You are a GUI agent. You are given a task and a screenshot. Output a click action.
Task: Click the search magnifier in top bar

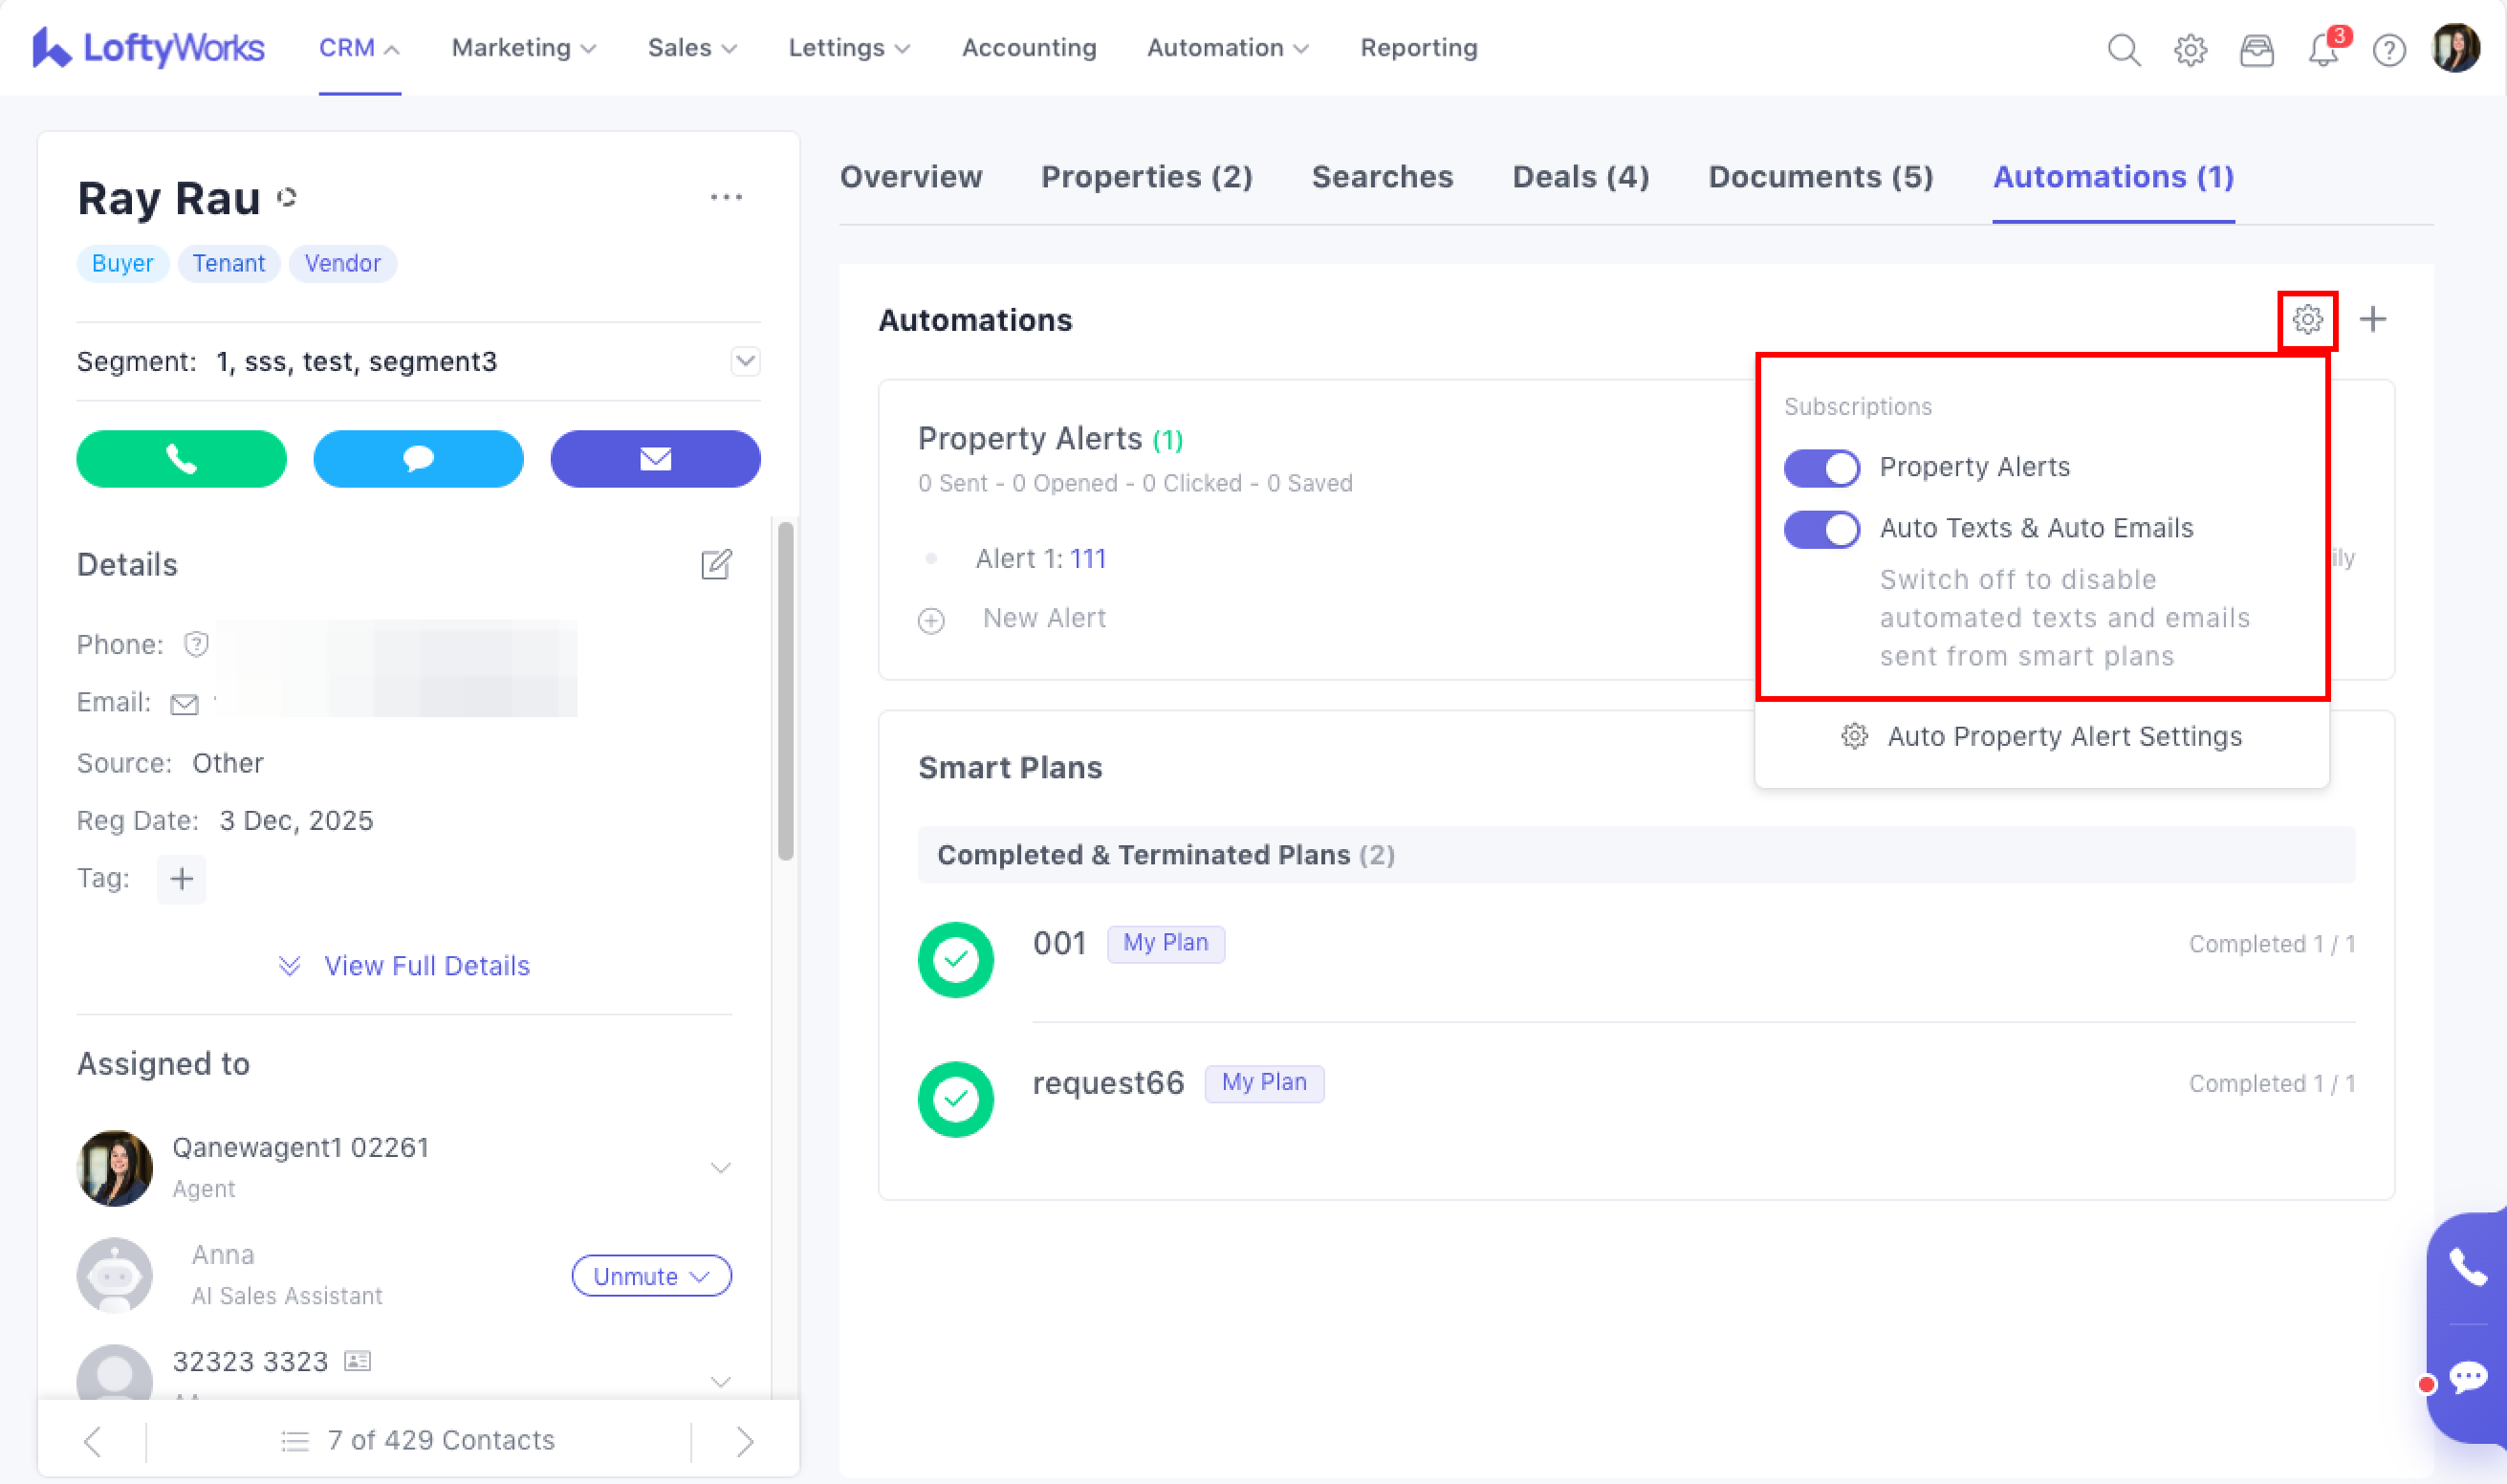coord(2123,49)
